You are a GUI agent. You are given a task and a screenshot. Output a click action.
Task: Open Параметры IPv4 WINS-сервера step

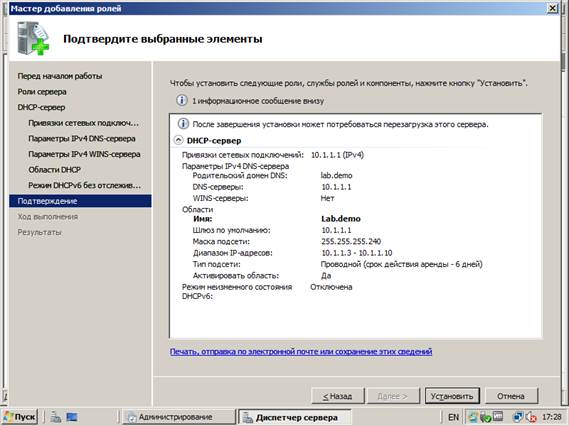pyautogui.click(x=84, y=154)
